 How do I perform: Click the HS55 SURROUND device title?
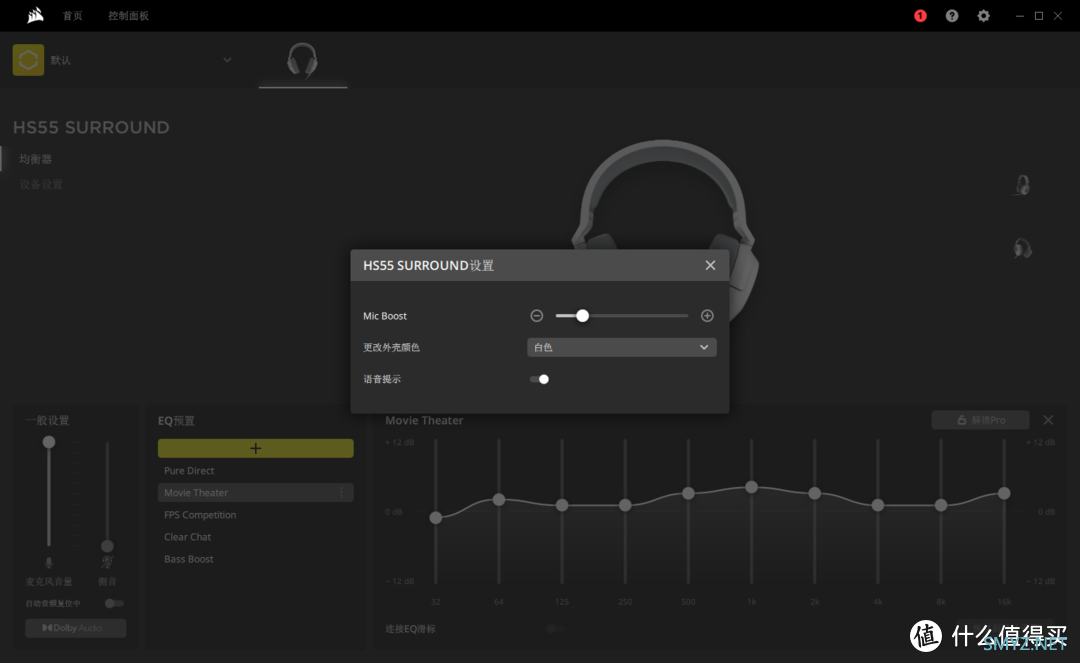click(91, 127)
